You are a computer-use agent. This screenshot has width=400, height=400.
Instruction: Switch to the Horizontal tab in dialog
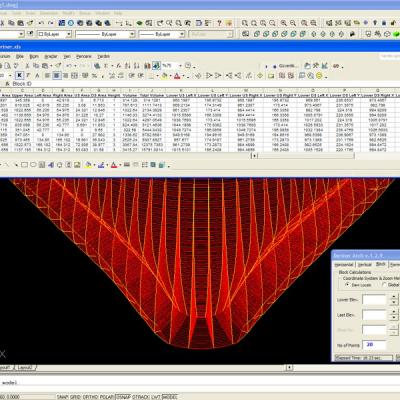(x=344, y=264)
